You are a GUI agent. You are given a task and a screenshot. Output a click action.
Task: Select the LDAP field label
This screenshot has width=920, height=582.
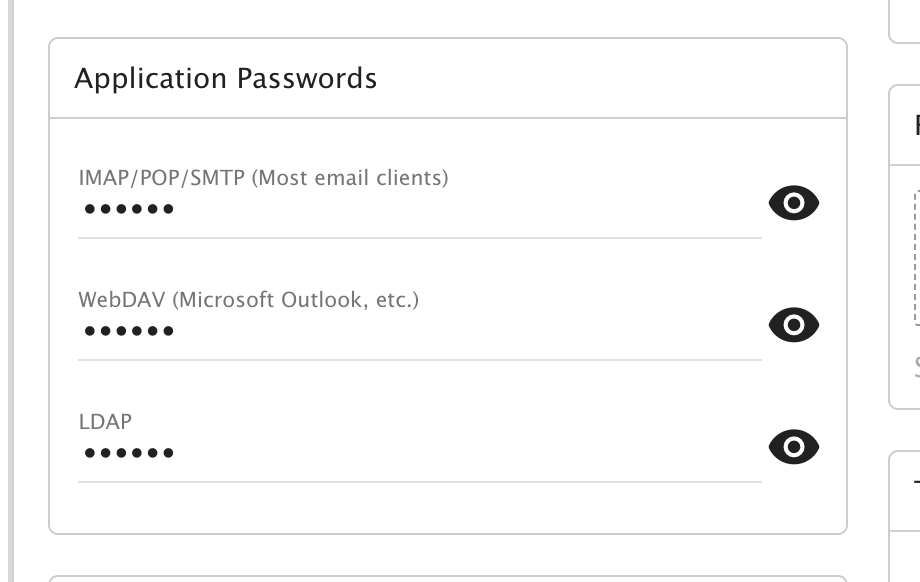[105, 421]
